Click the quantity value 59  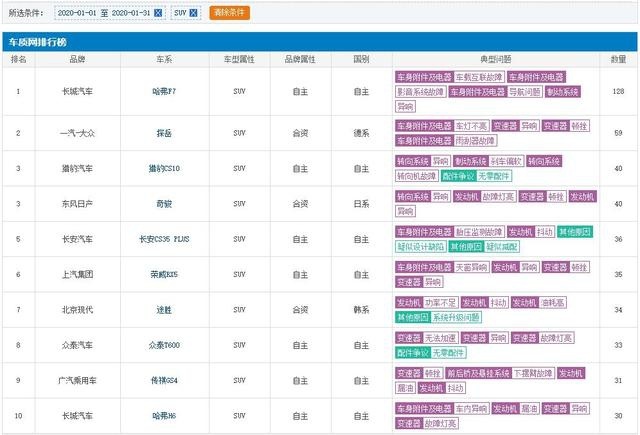pos(618,133)
